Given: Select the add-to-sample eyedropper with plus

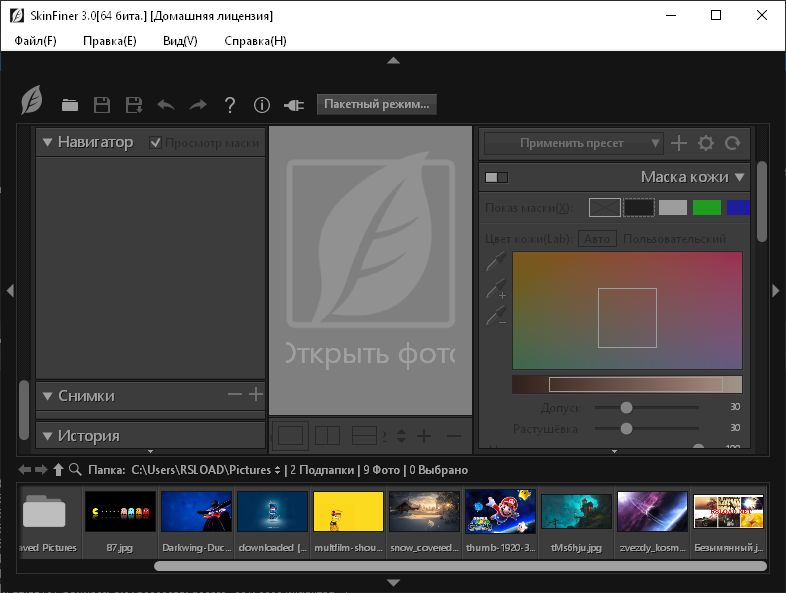Looking at the screenshot, I should (x=496, y=290).
